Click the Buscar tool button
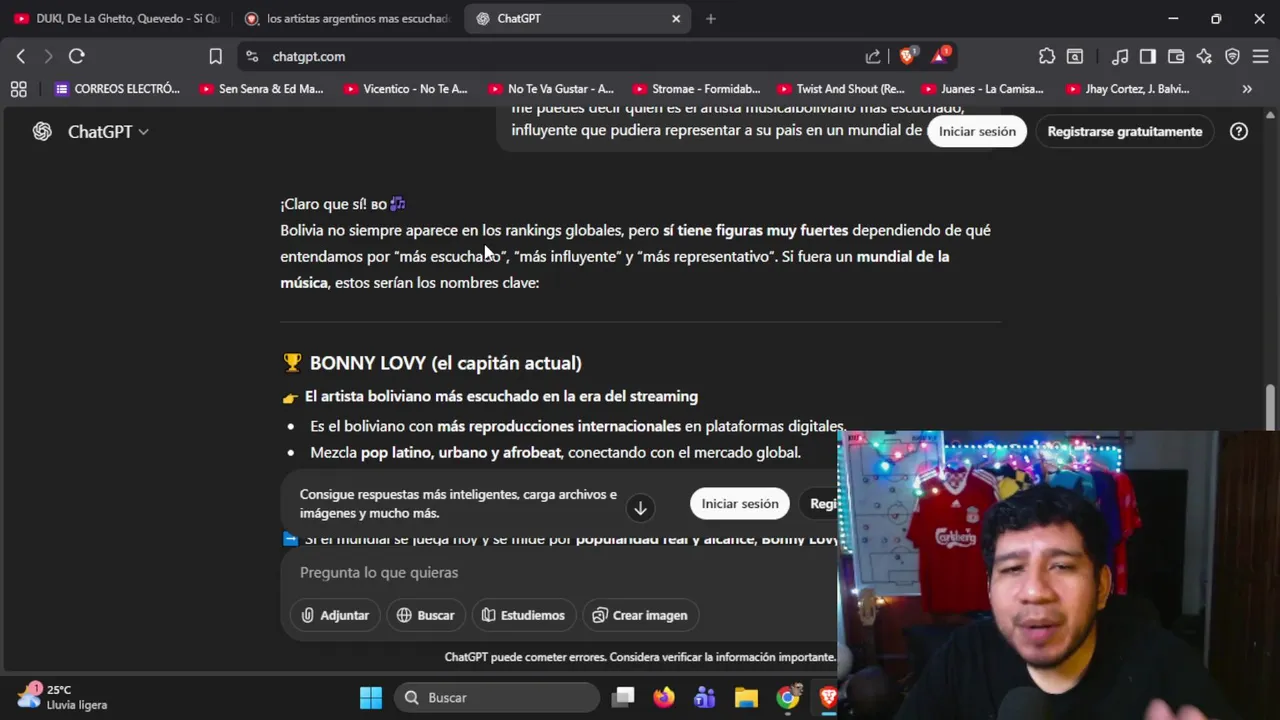 point(425,615)
